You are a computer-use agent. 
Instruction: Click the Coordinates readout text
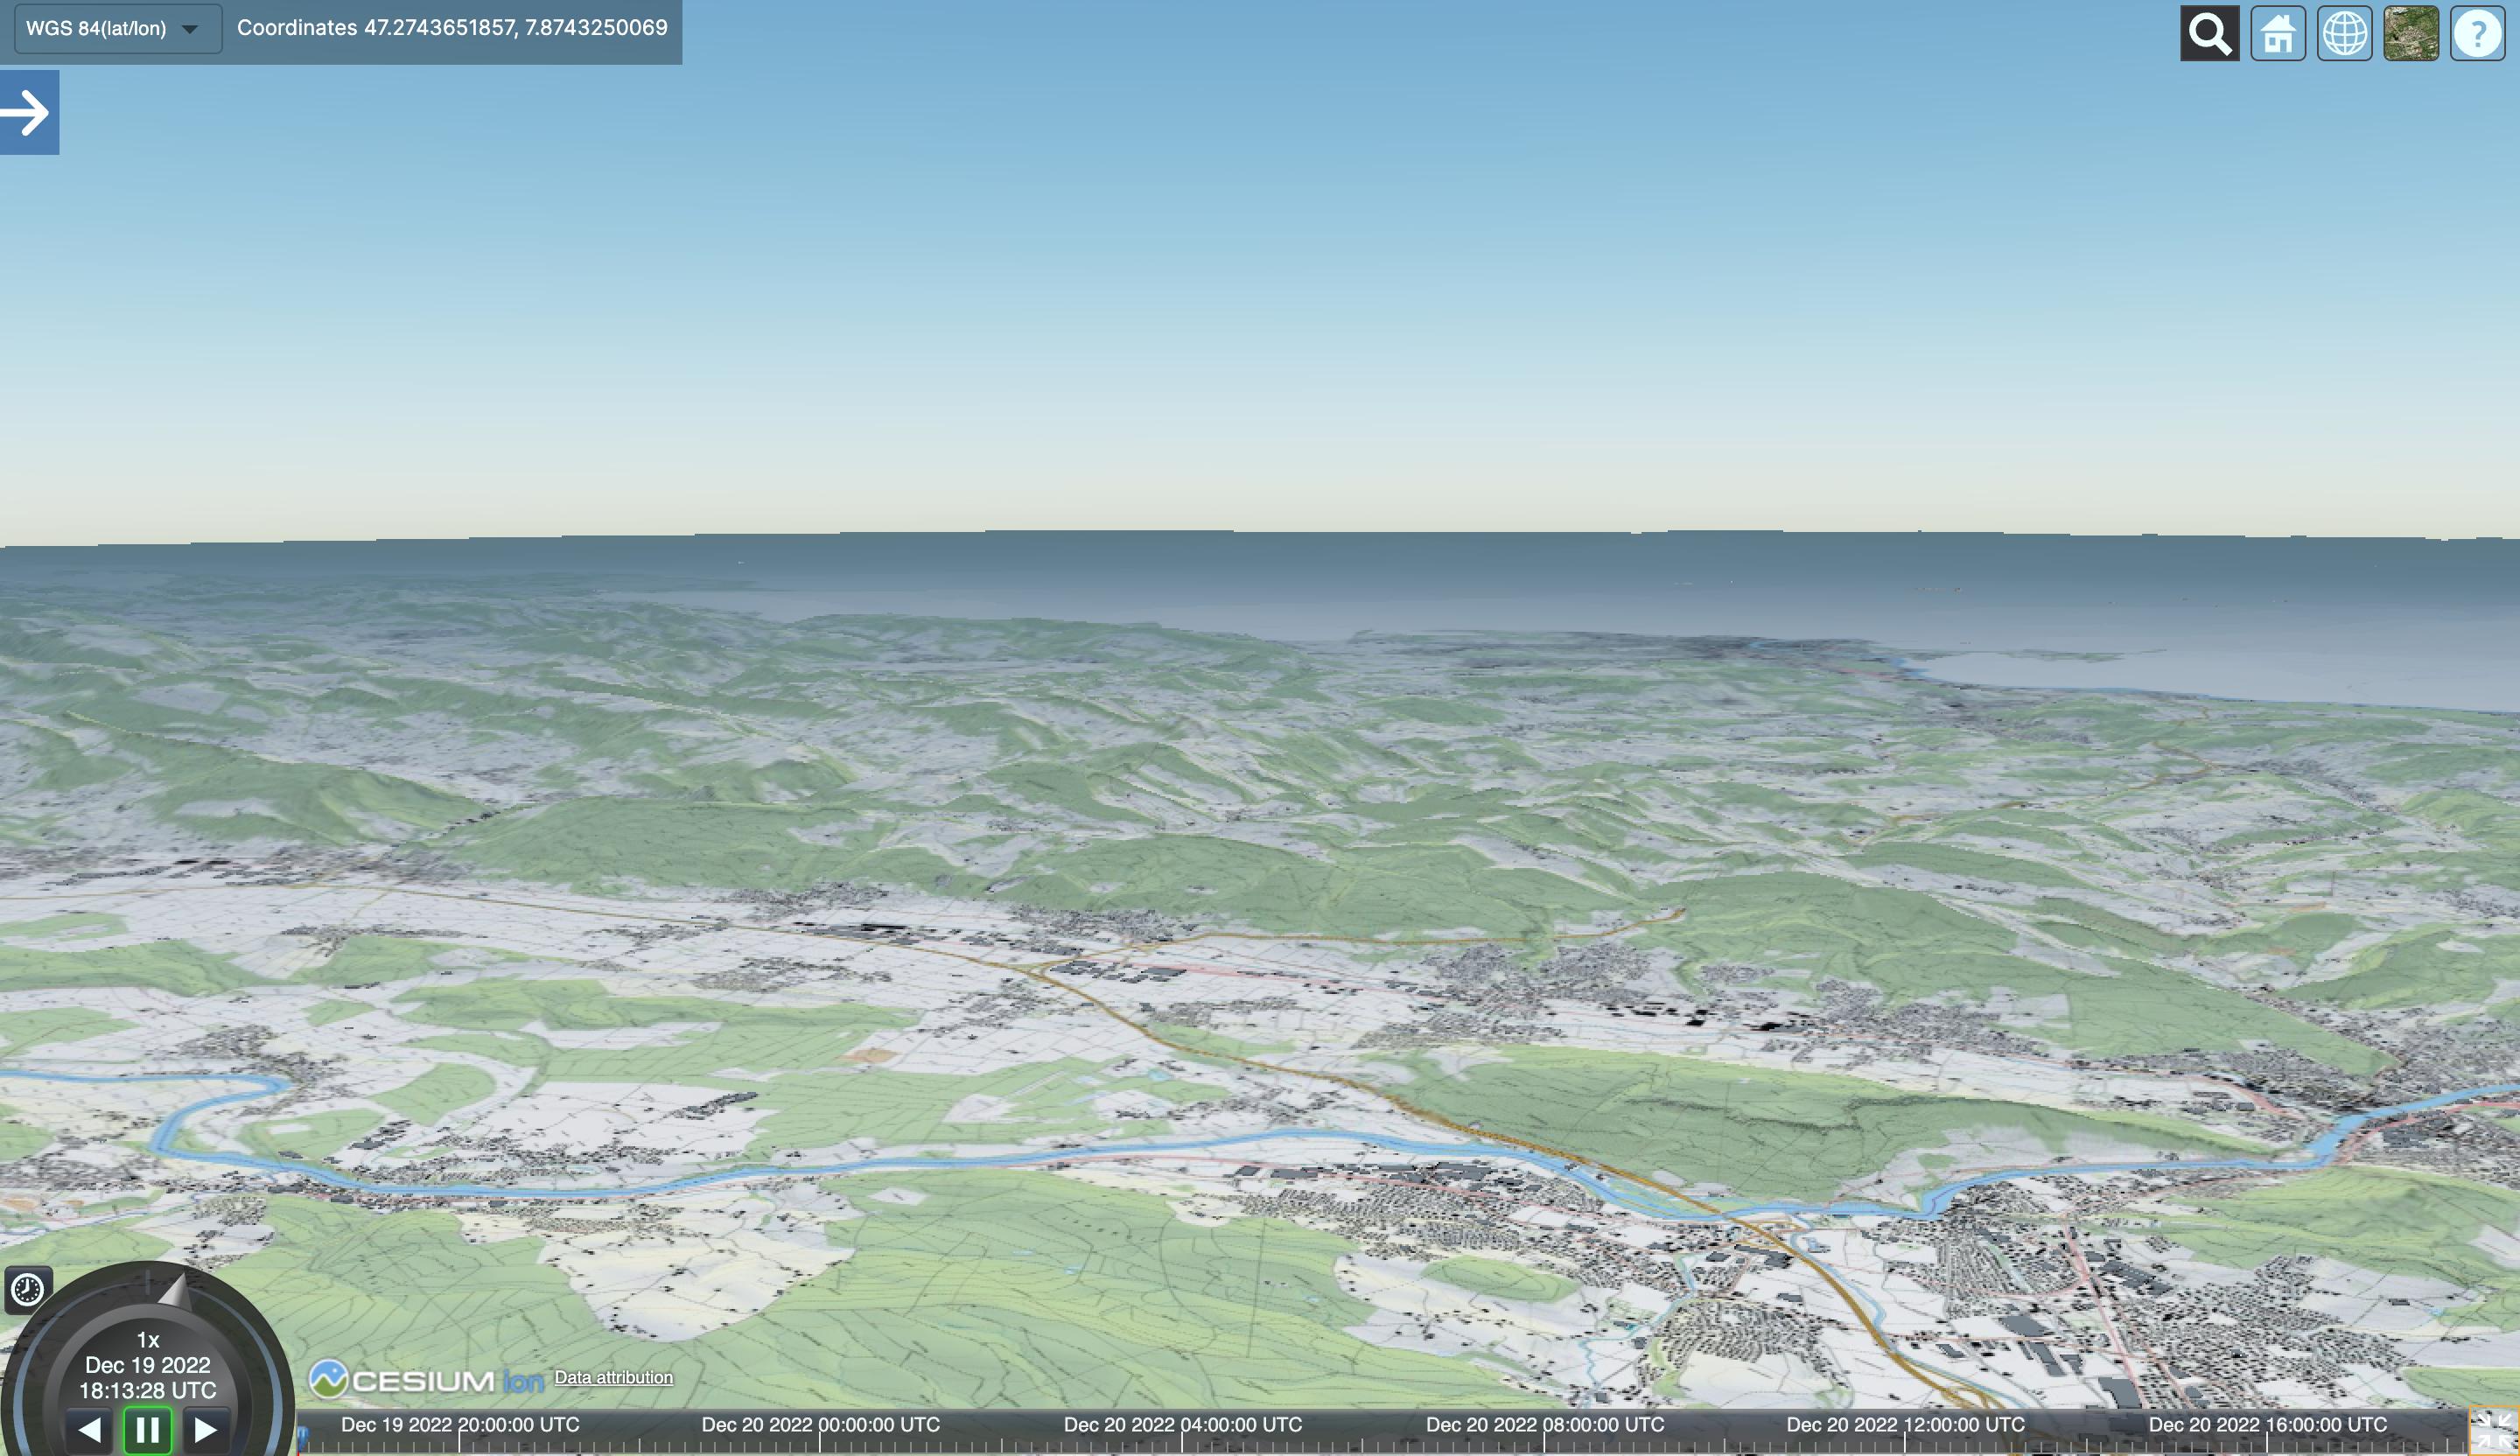click(x=452, y=28)
